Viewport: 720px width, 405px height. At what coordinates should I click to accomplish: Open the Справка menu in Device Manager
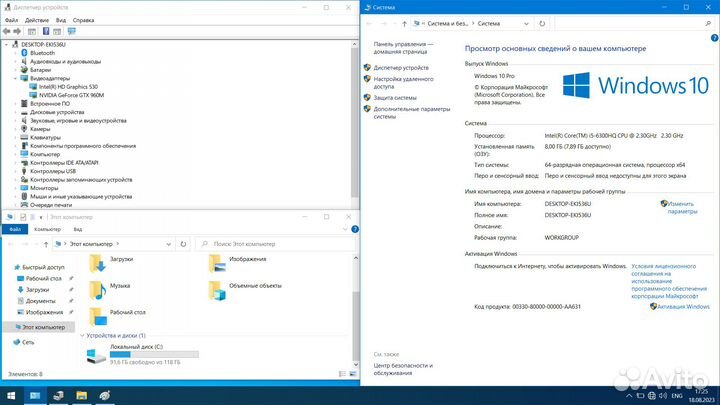[x=83, y=20]
